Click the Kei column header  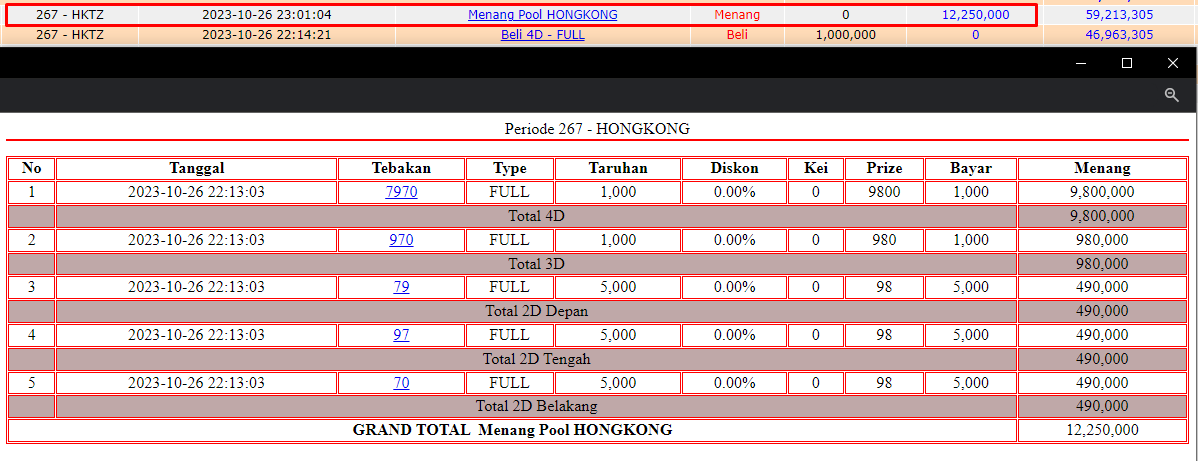[816, 168]
